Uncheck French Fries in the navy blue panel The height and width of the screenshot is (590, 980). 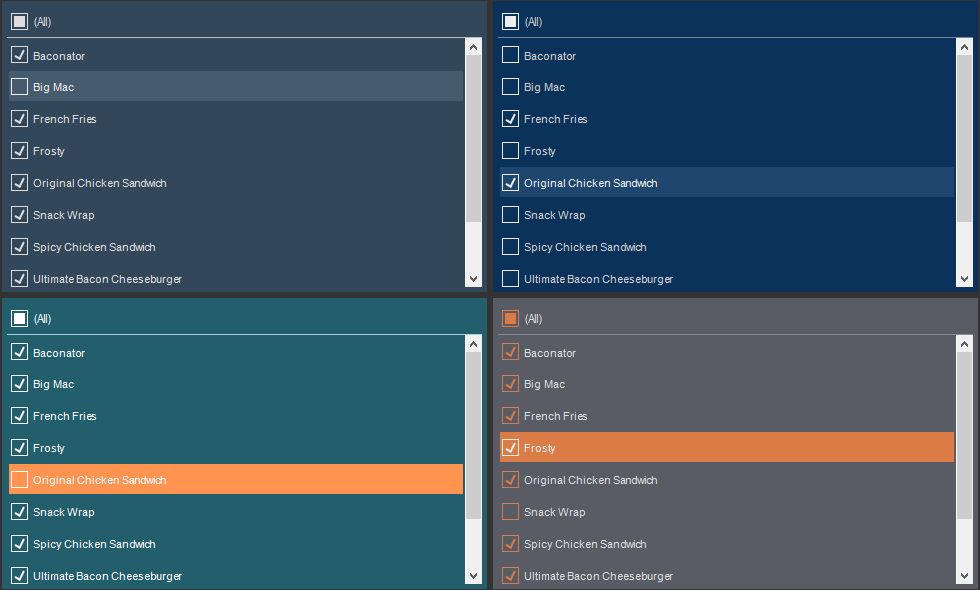(x=510, y=119)
